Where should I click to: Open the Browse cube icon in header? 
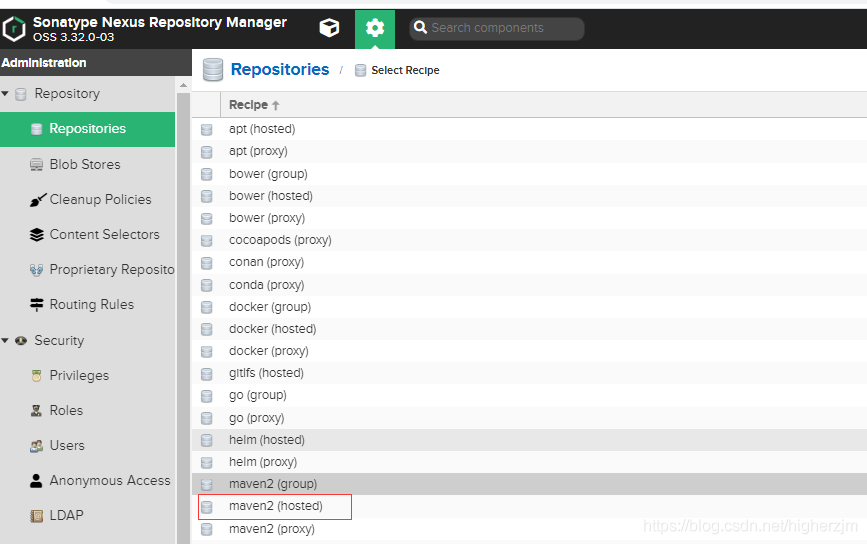(x=330, y=28)
